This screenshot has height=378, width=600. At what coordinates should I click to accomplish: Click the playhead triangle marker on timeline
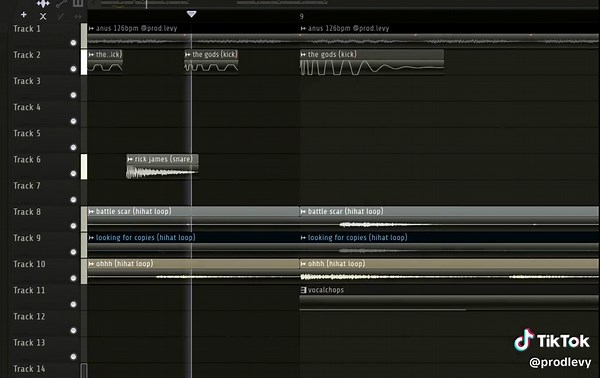pyautogui.click(x=191, y=14)
